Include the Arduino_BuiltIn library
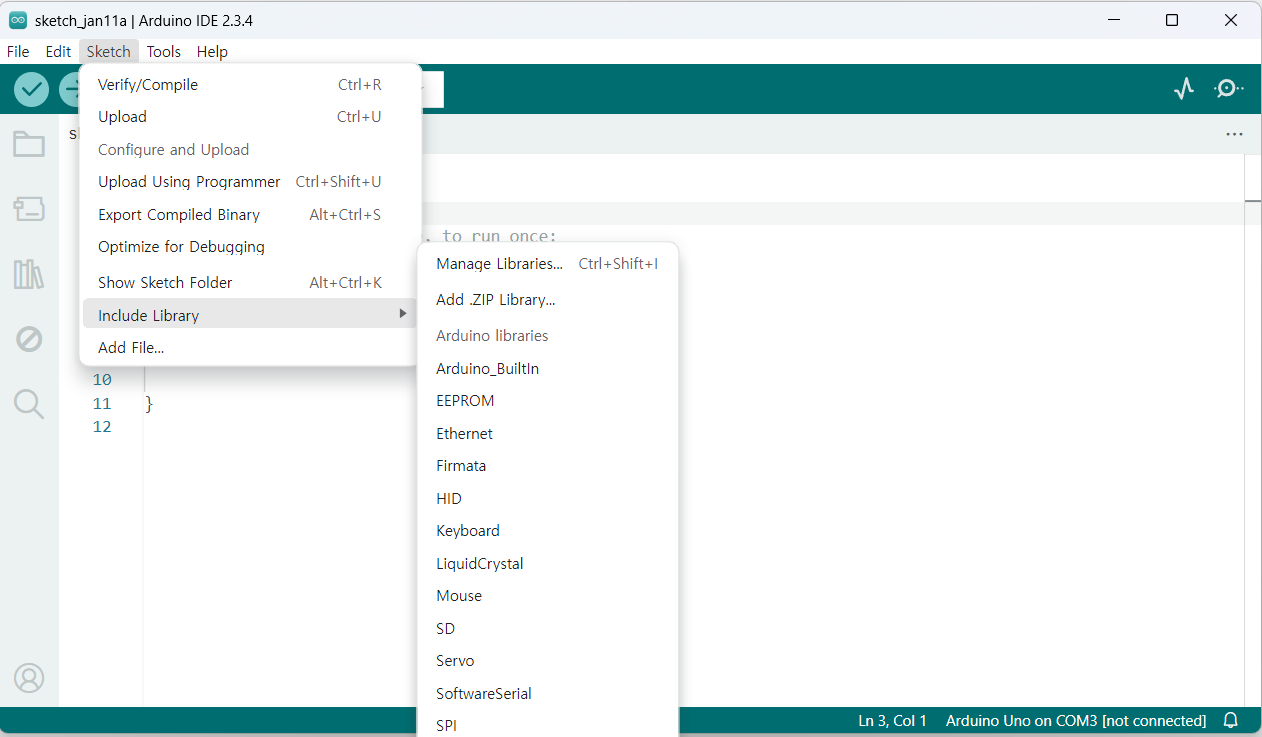This screenshot has width=1262, height=737. [x=547, y=369]
